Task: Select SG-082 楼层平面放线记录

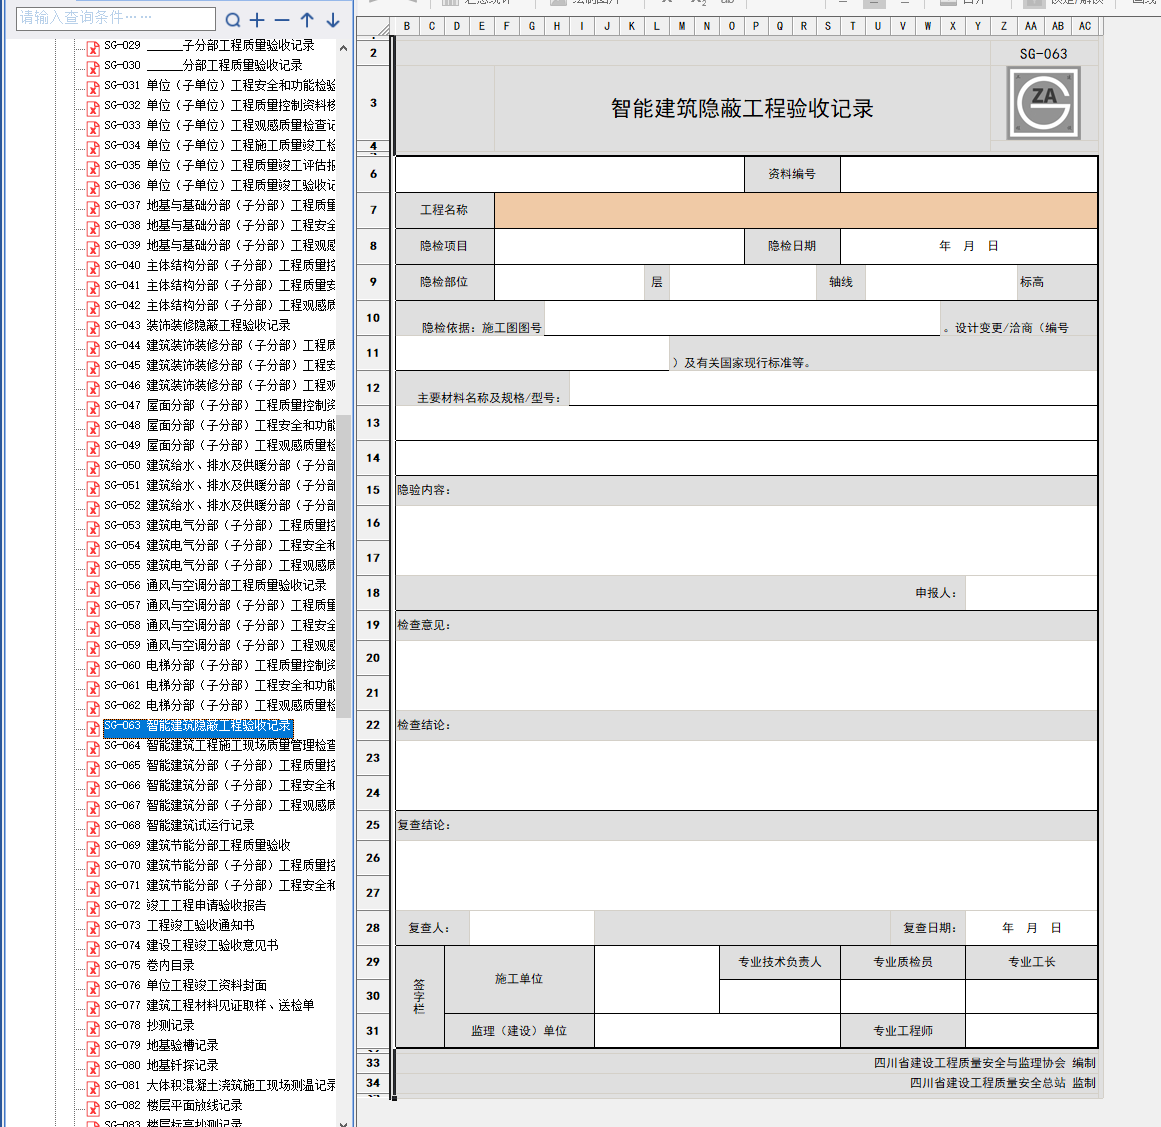Action: [x=173, y=1105]
